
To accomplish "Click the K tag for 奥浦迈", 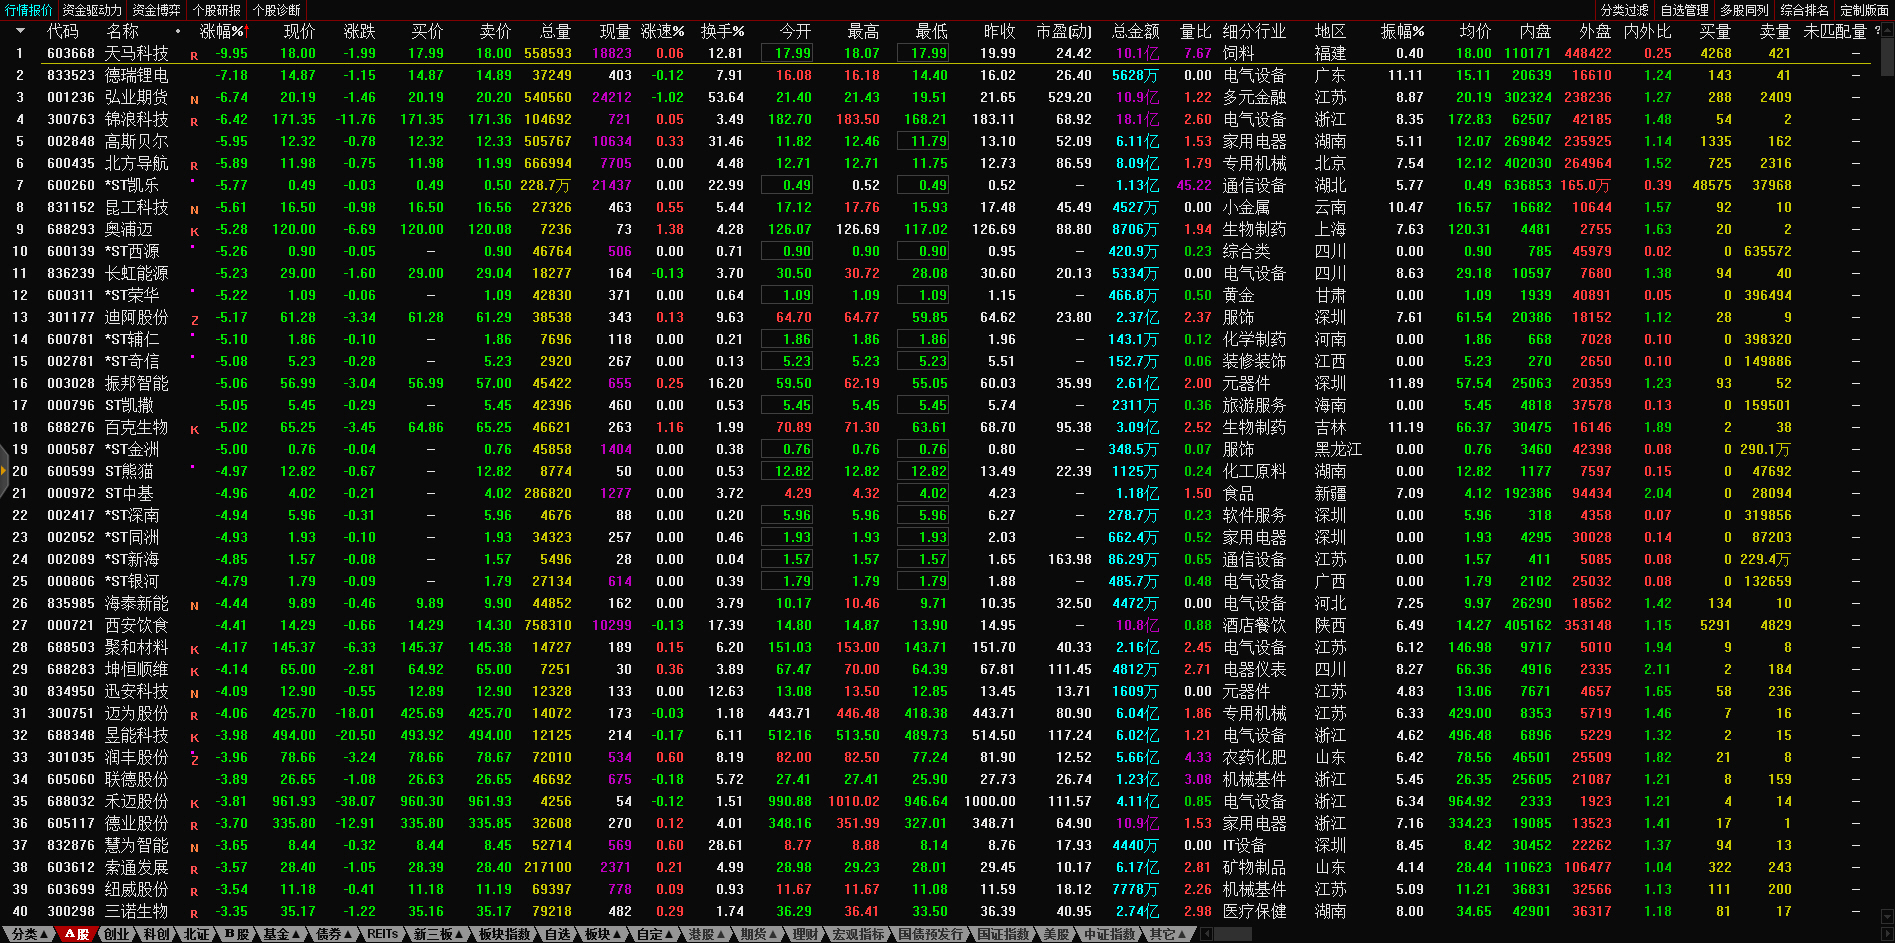I will (x=194, y=232).
